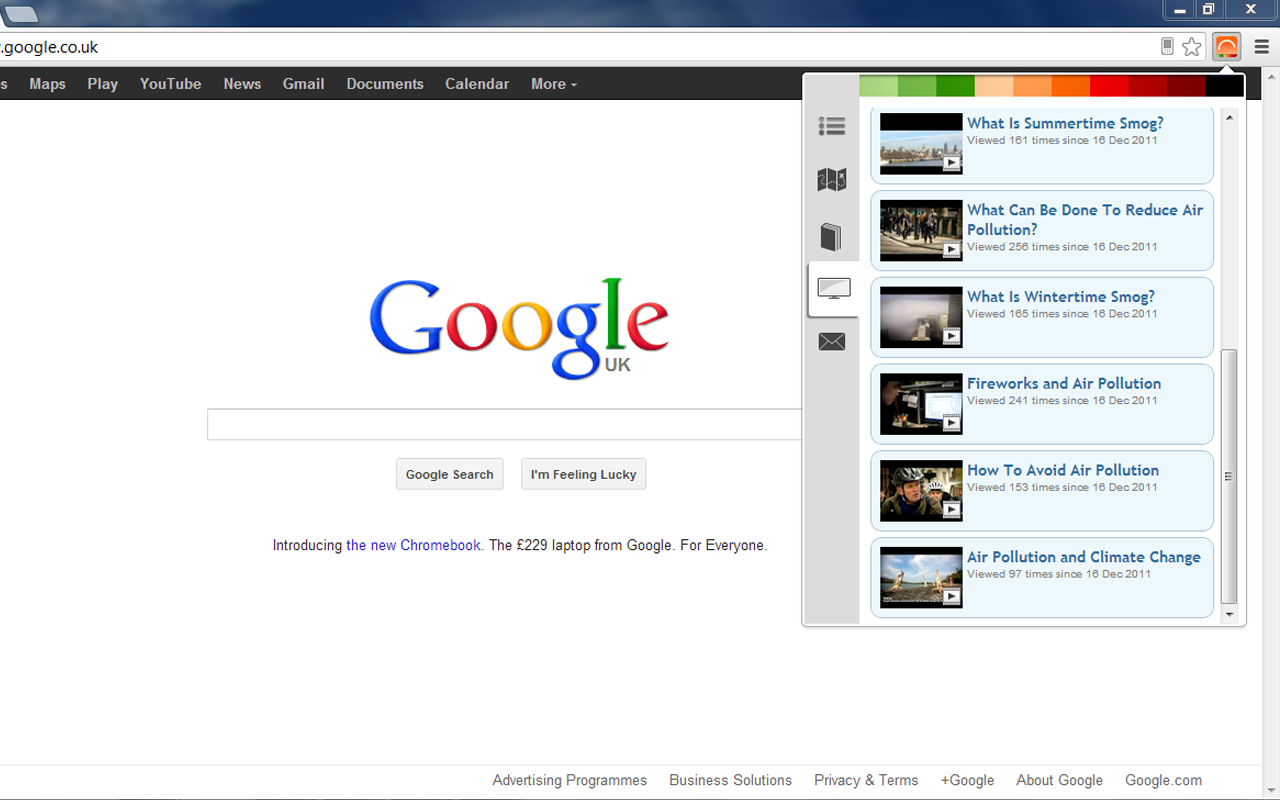
Task: Select the bright orange index swatch
Action: point(1071,86)
